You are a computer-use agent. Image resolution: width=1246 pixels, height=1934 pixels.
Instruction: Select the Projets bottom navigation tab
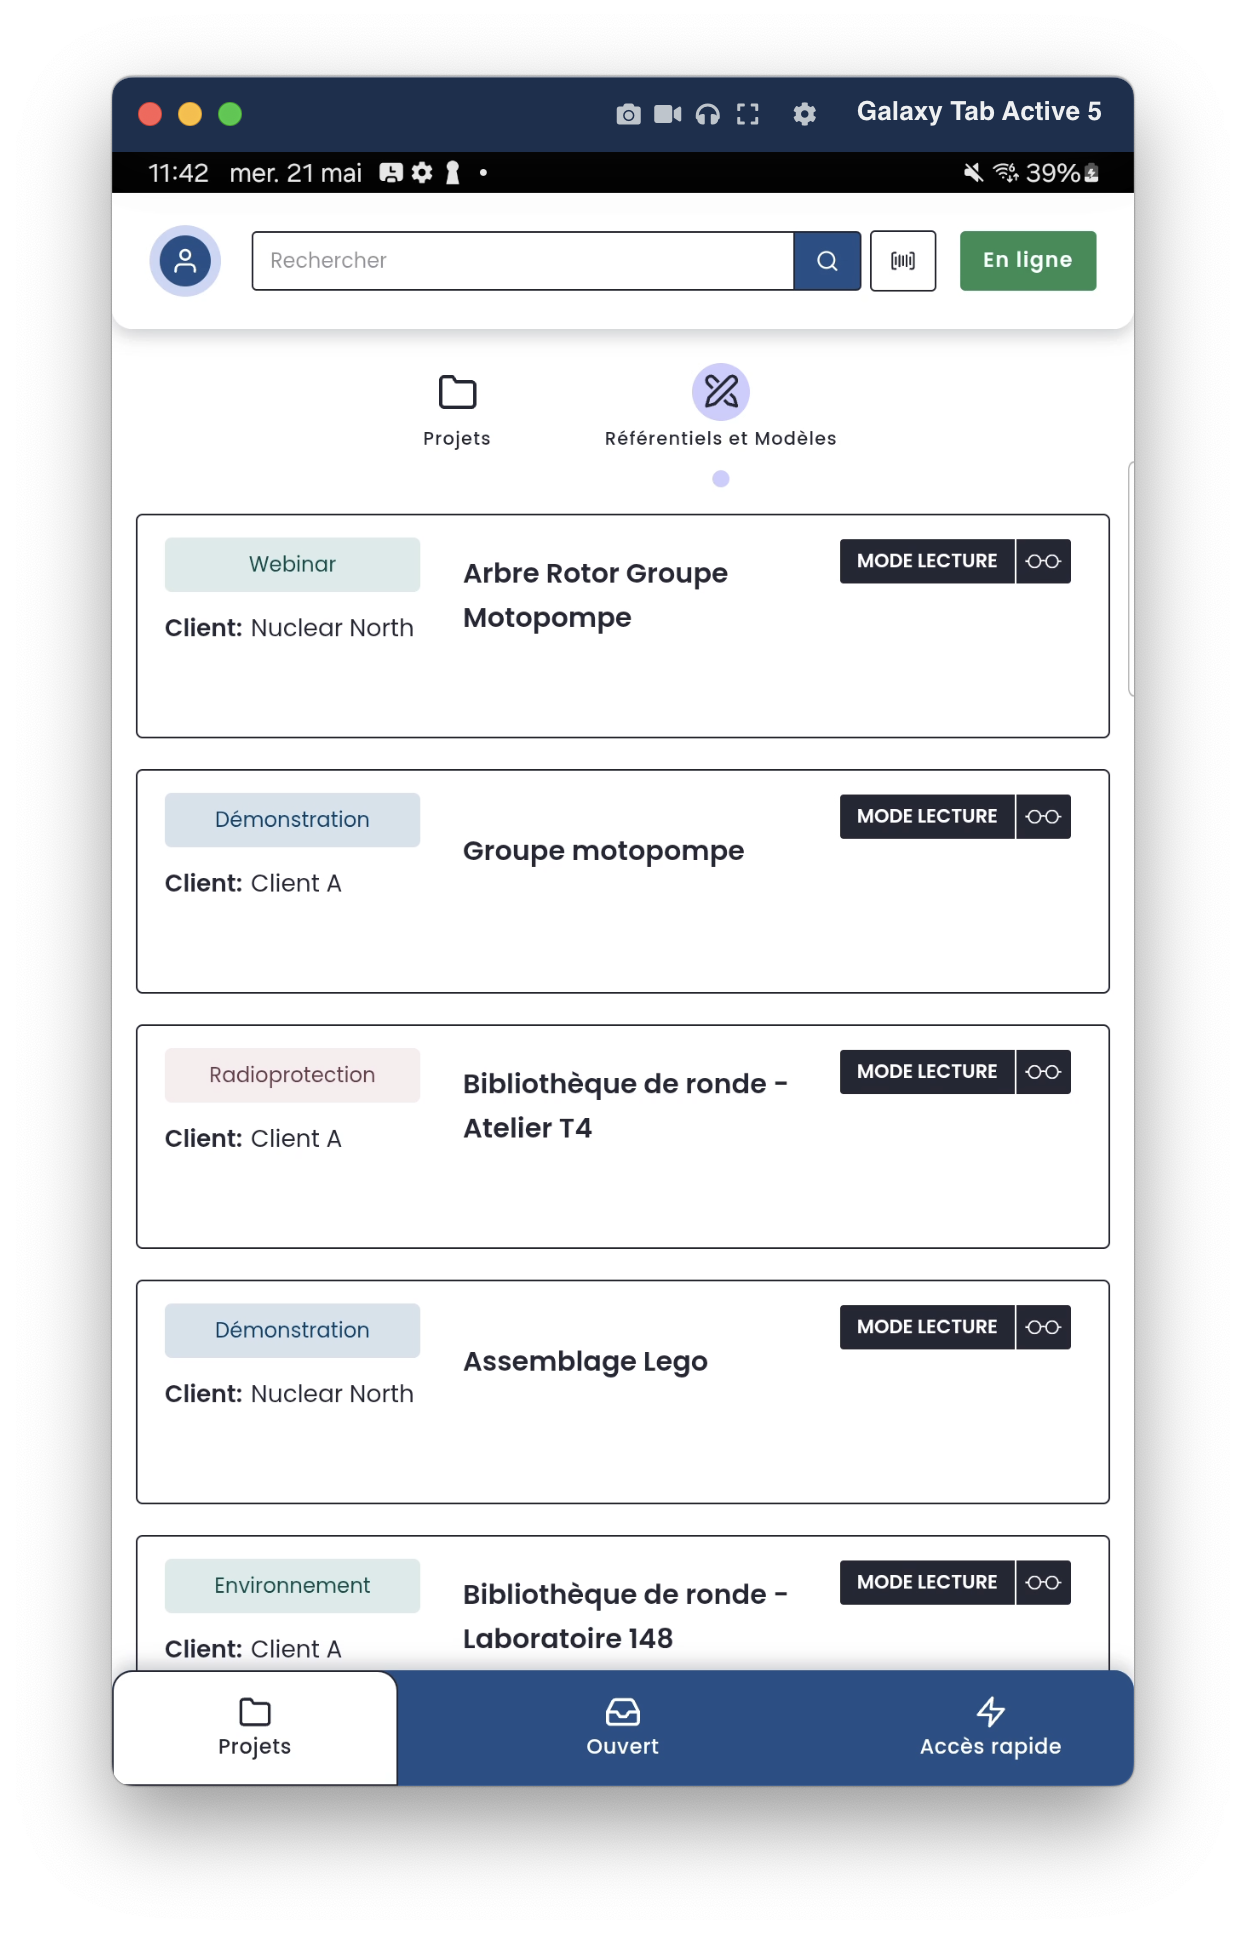(255, 1727)
